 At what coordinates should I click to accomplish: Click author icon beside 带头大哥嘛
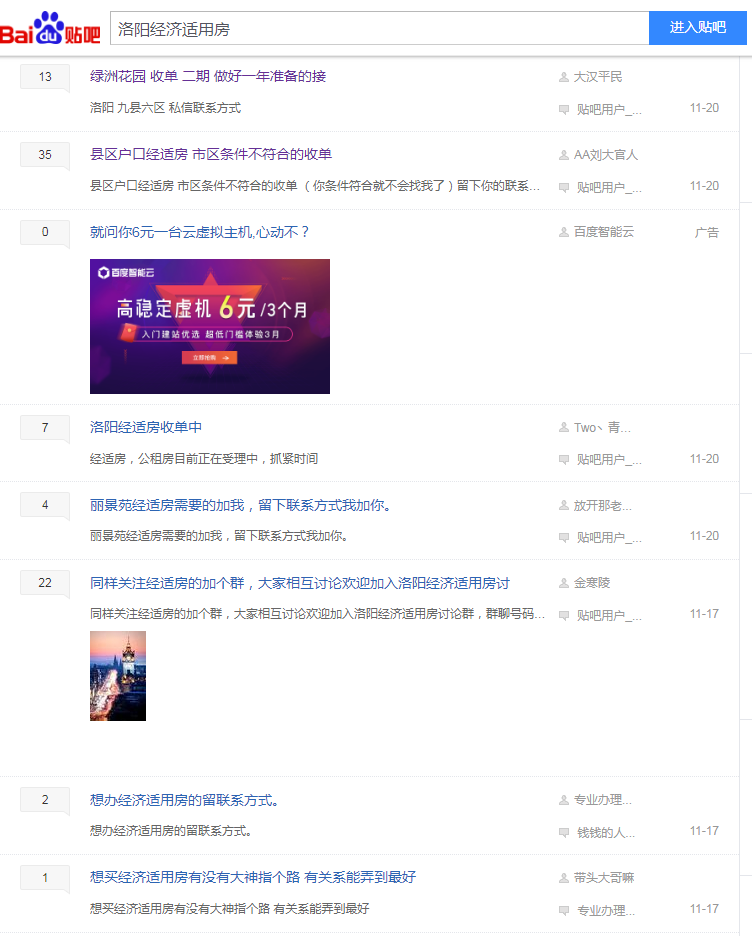[x=563, y=878]
